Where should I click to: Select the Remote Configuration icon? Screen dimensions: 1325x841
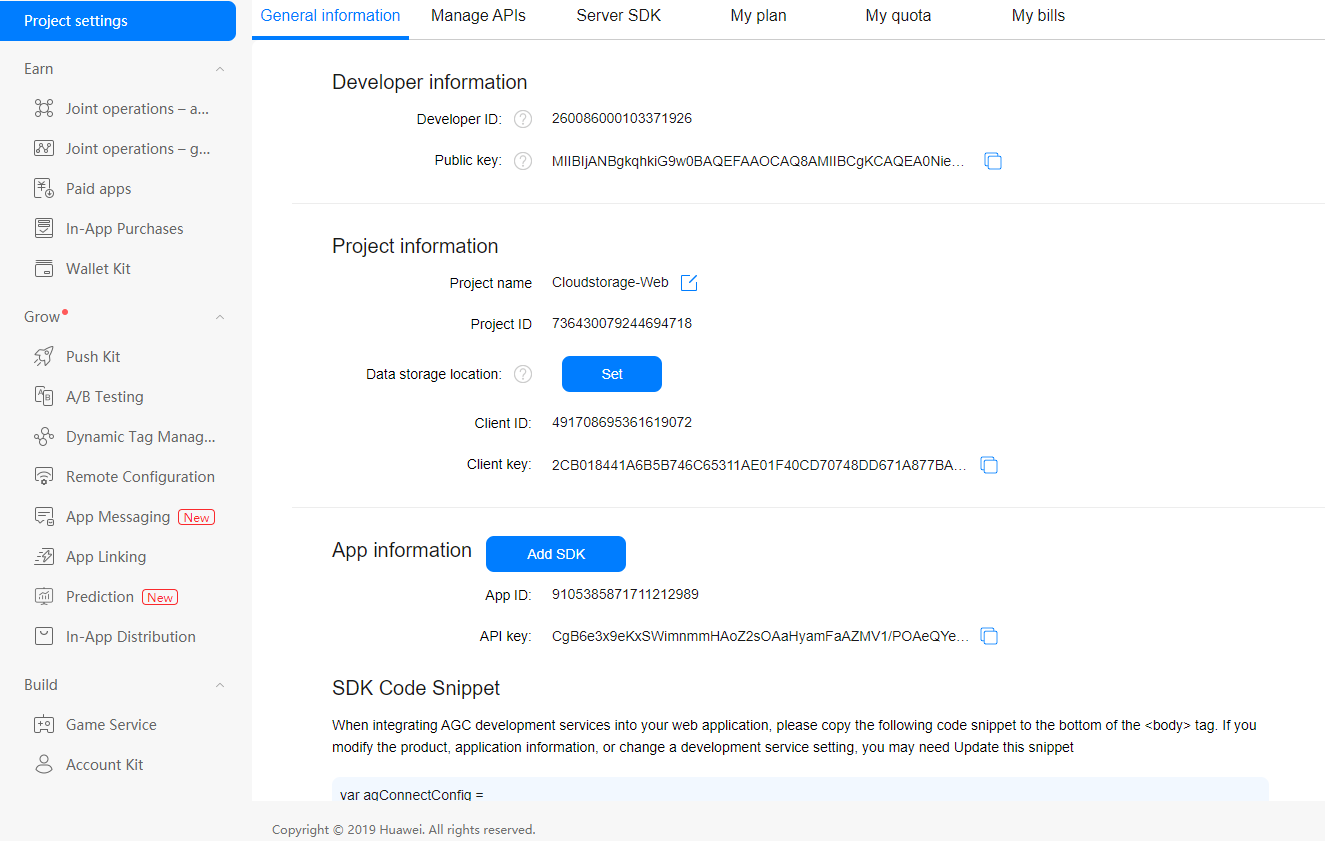coord(44,476)
